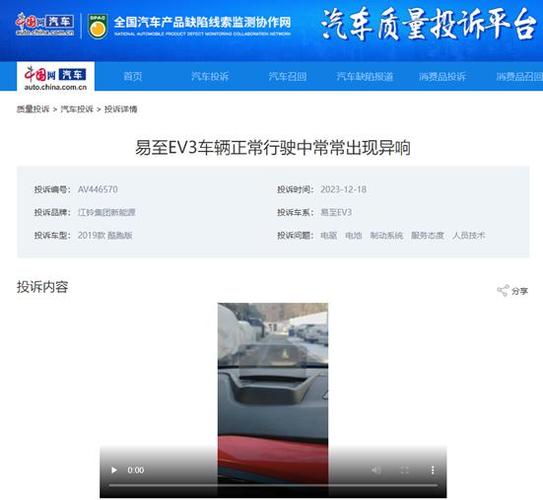Click the headline 易至EV3车辆正常行驶中常常出现异响
Viewport: 543px width, 500px height.
tap(273, 148)
